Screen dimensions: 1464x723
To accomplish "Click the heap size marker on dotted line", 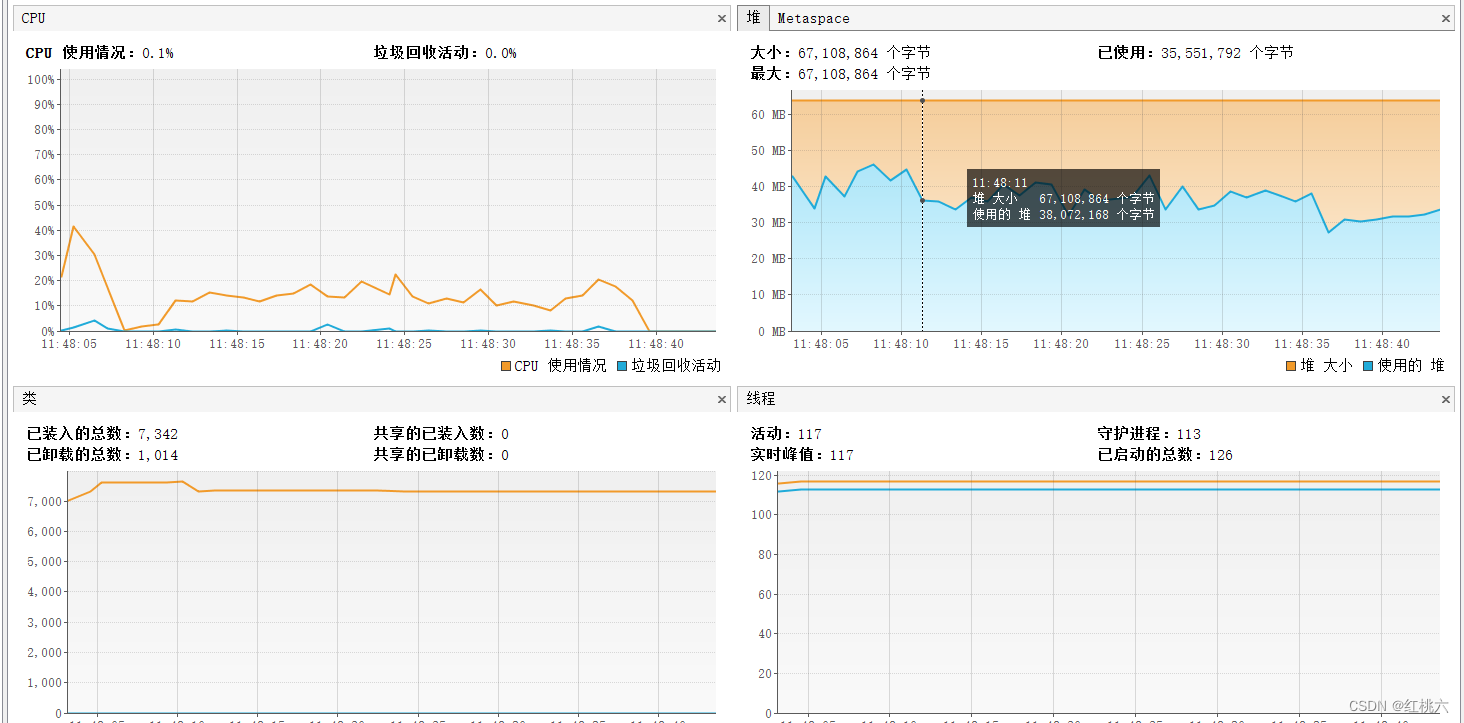I will 922,101.
